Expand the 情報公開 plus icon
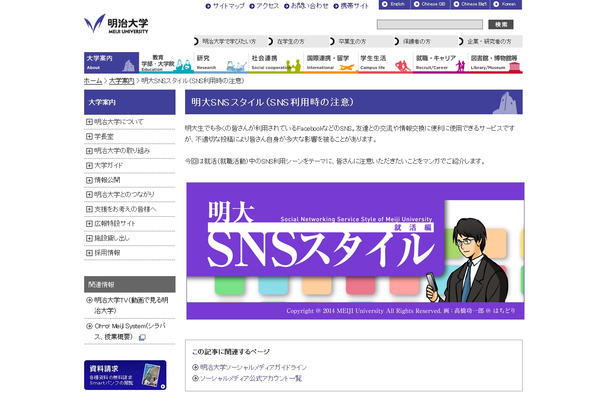Viewport: 610px width, 400px height. 89,181
